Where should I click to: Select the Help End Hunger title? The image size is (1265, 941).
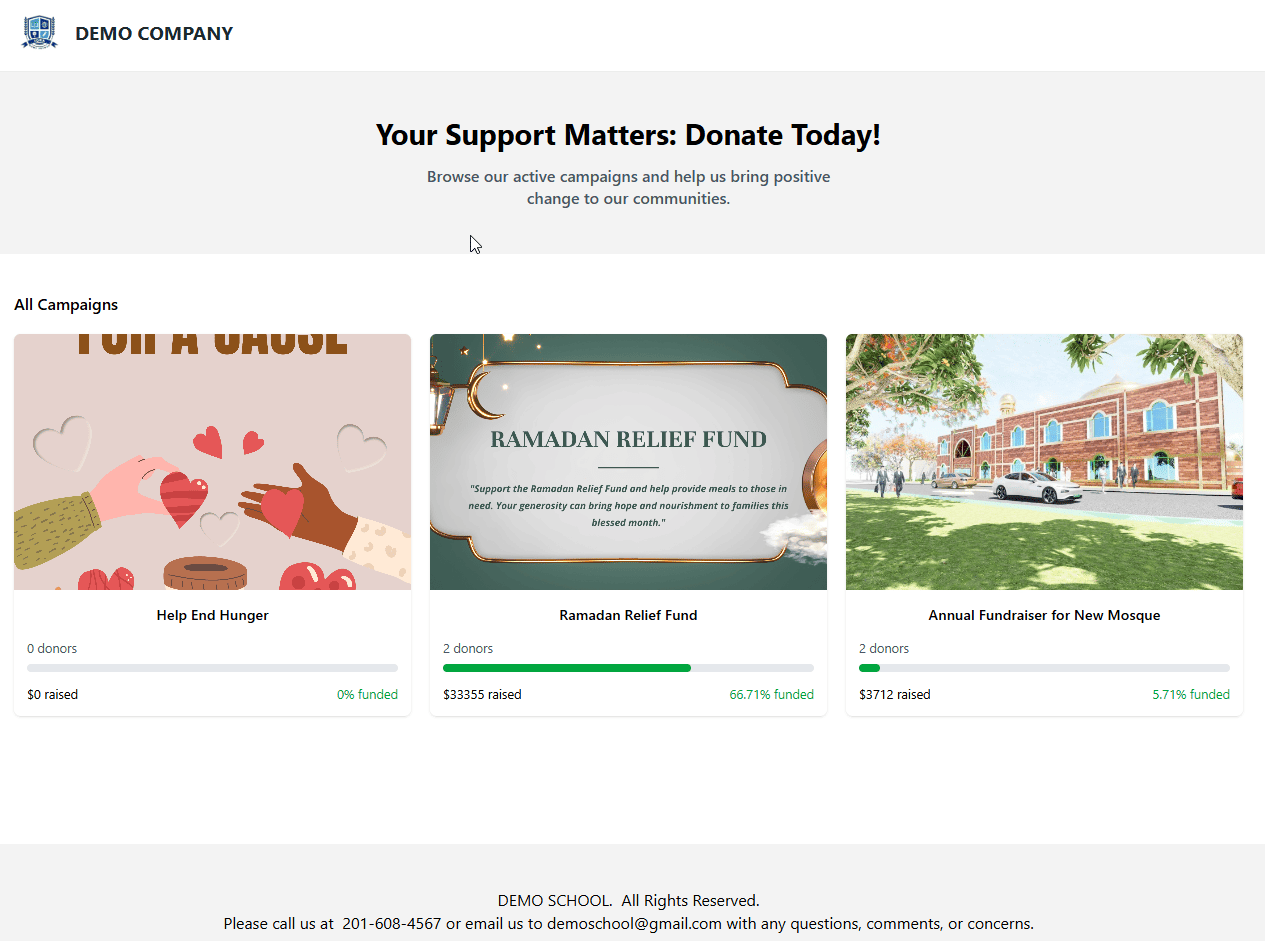212,616
